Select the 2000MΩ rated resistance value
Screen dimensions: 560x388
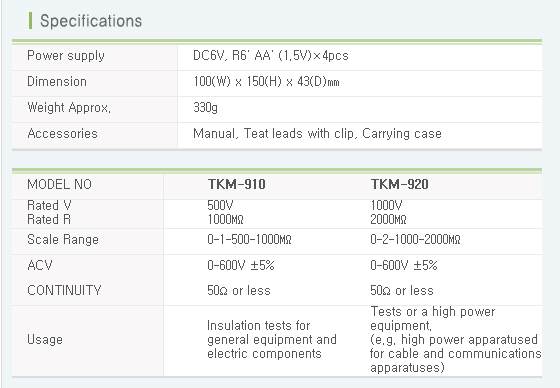pos(388,219)
